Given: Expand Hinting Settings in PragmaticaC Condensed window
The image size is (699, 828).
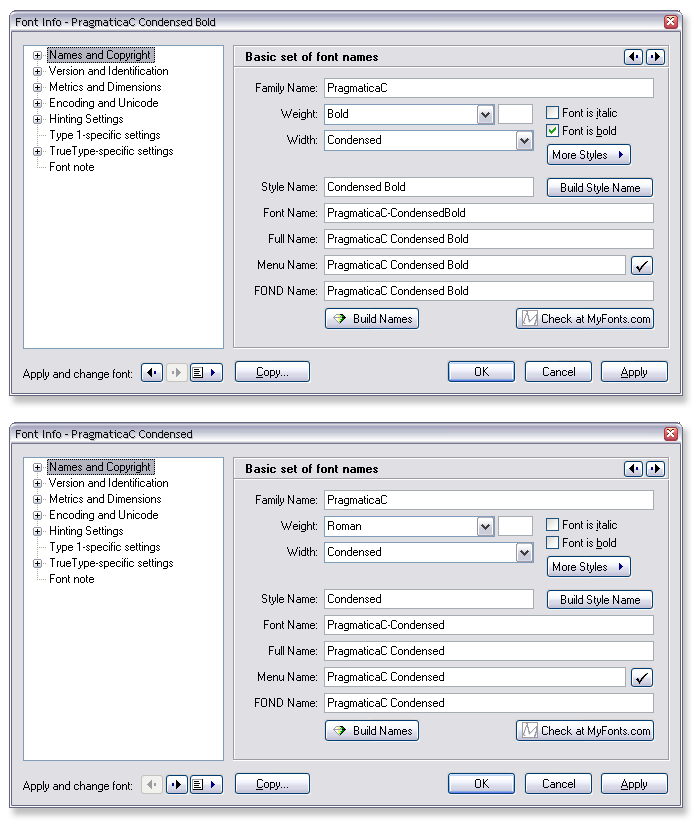Looking at the screenshot, I should point(37,531).
